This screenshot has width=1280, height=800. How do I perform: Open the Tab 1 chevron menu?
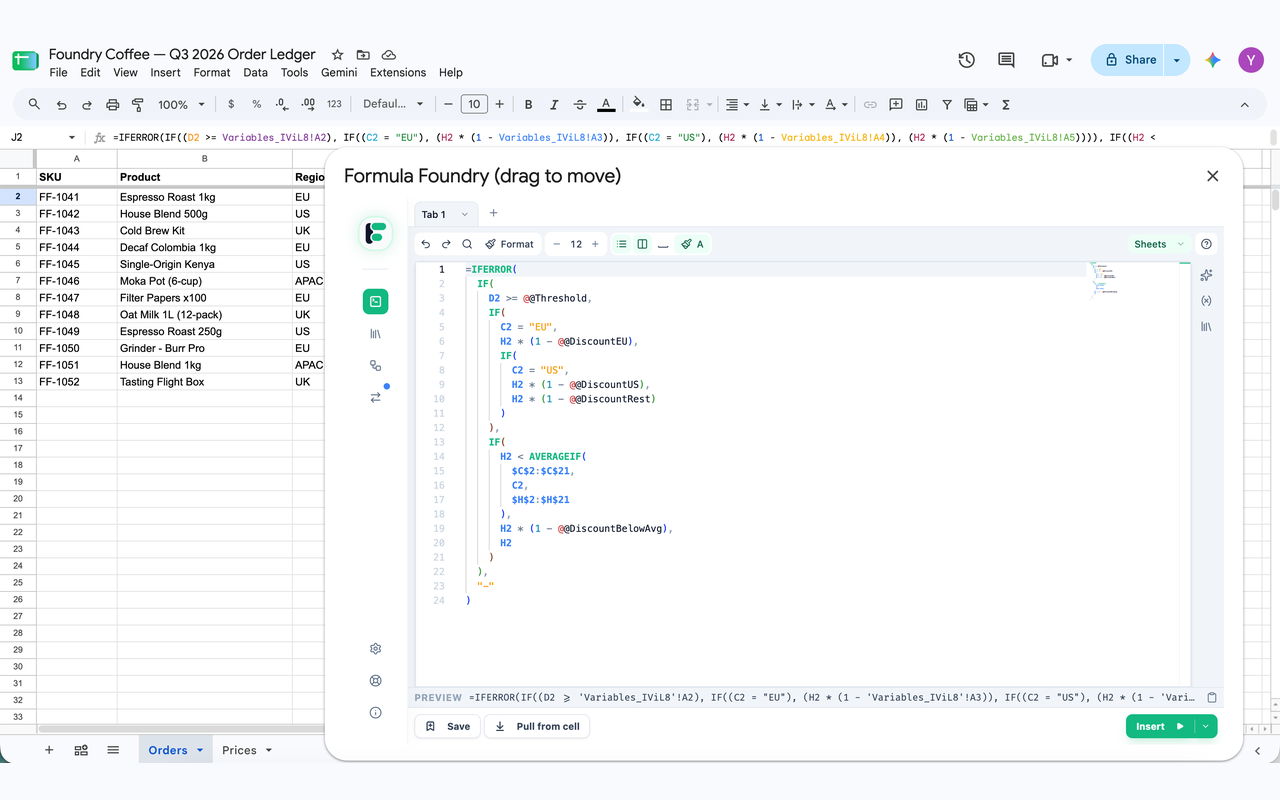pos(465,214)
